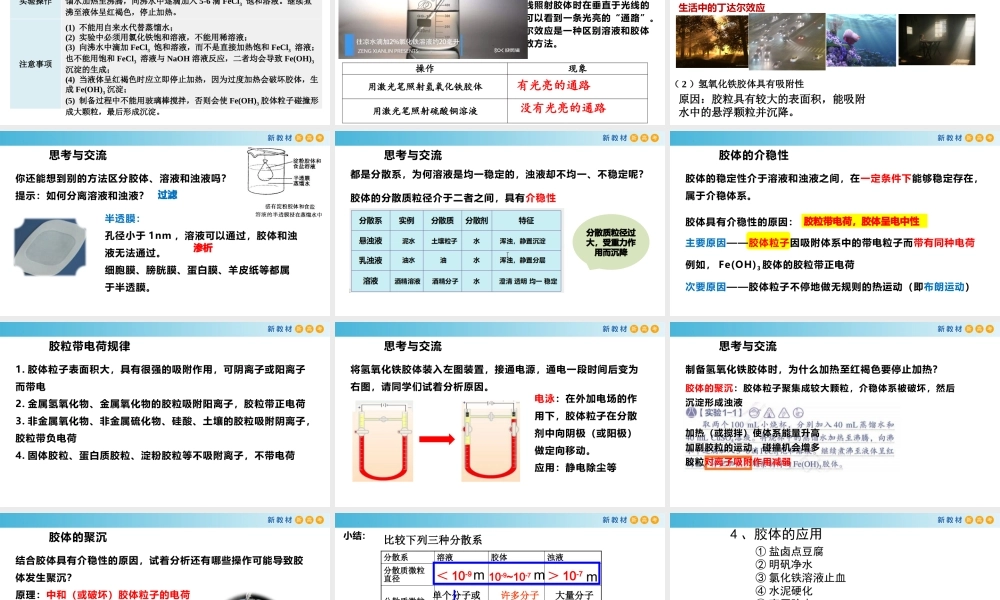The width and height of the screenshot is (1000, 600).
Task: Select the slide titled 胶粒带电荷规律
Action: coord(165,414)
